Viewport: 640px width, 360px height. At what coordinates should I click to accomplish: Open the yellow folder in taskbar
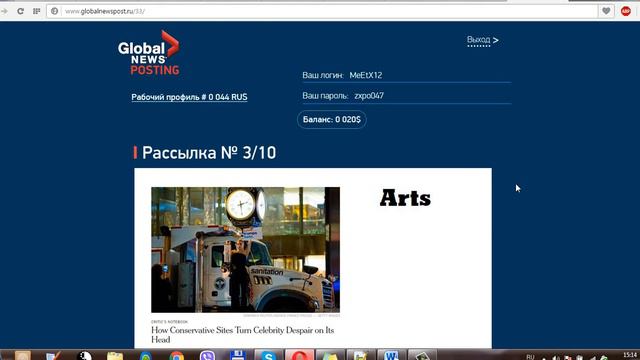coord(115,356)
